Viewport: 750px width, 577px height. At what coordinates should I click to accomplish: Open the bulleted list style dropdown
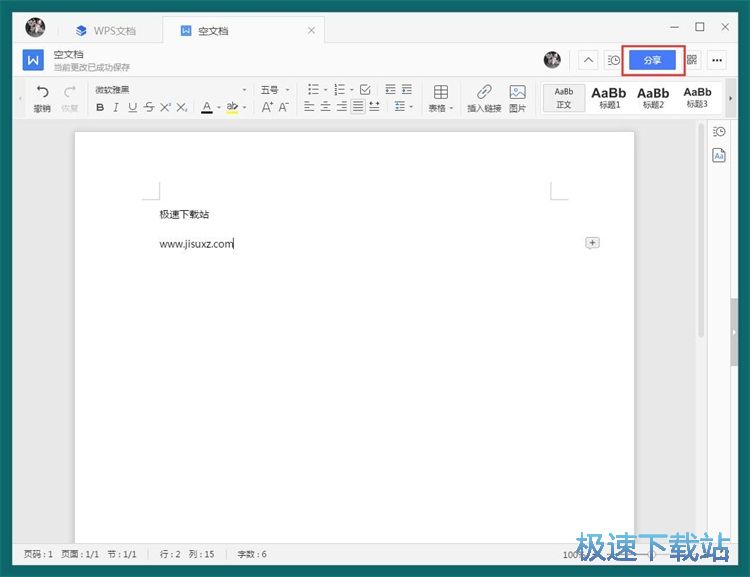pyautogui.click(x=326, y=89)
